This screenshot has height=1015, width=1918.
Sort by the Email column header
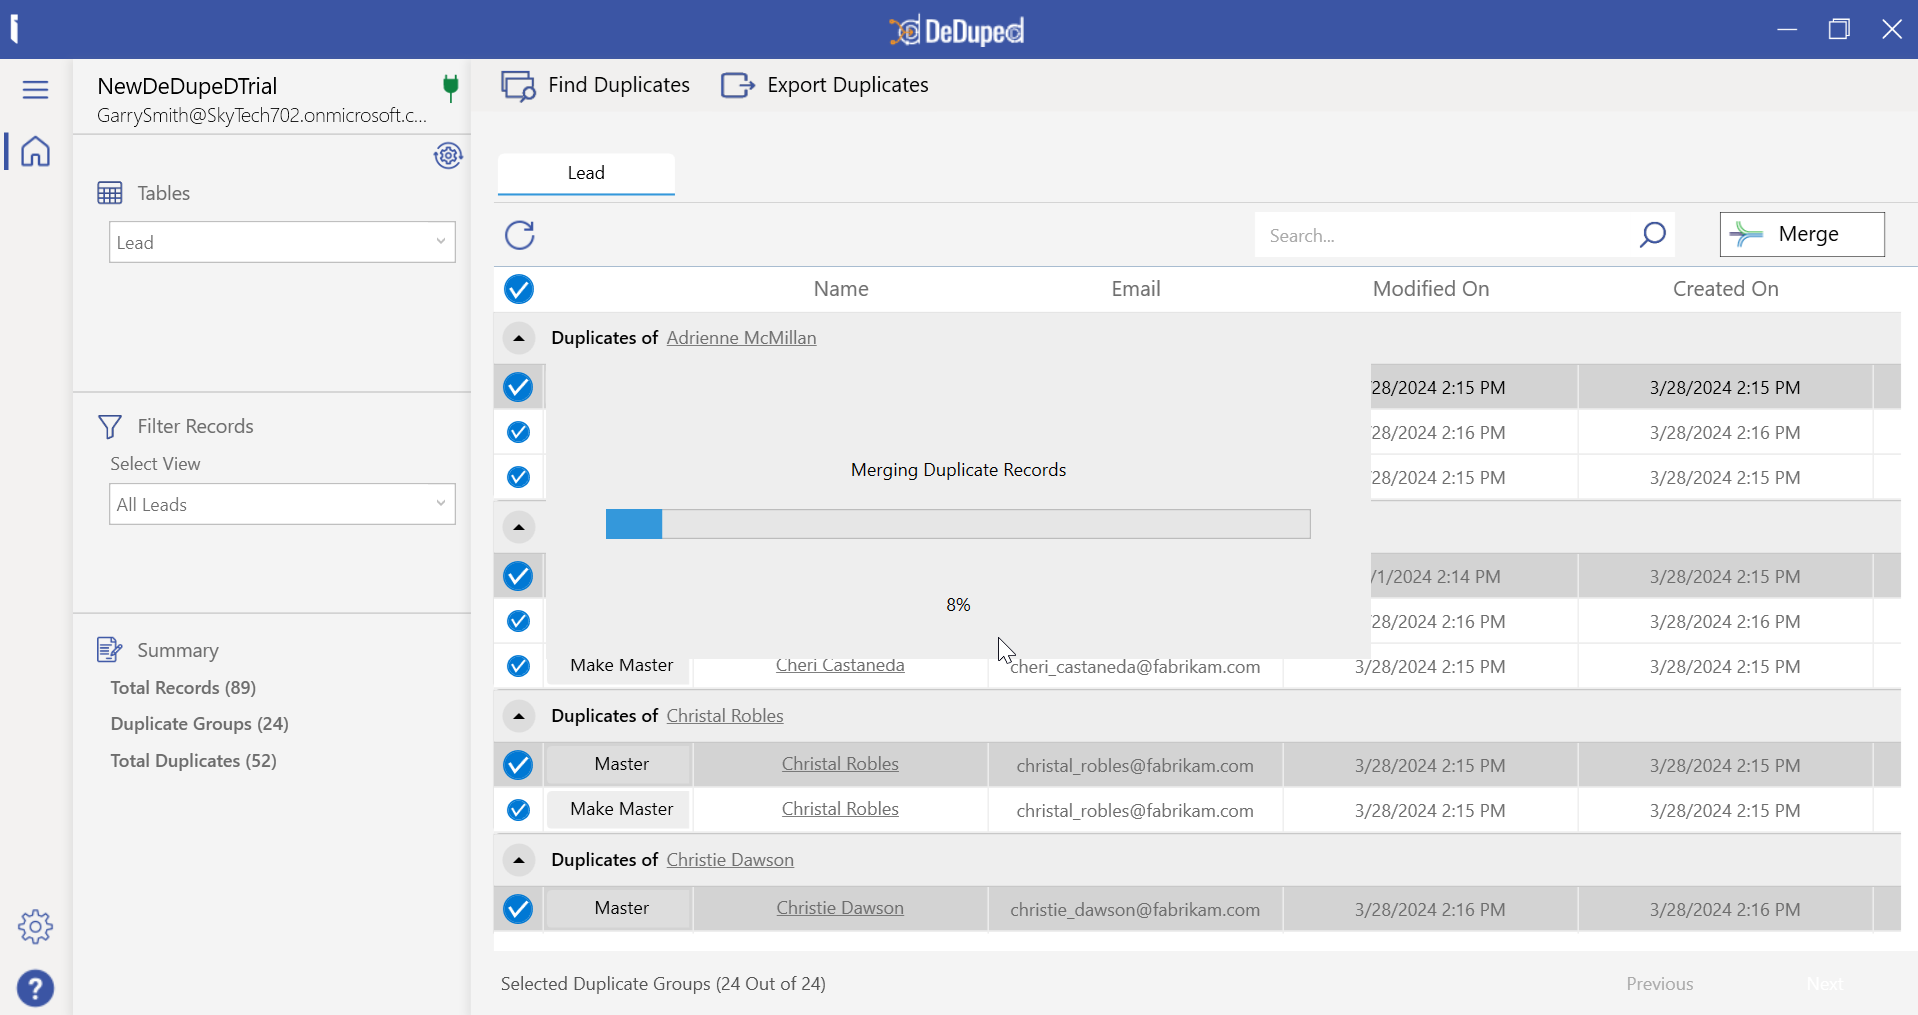(1136, 289)
